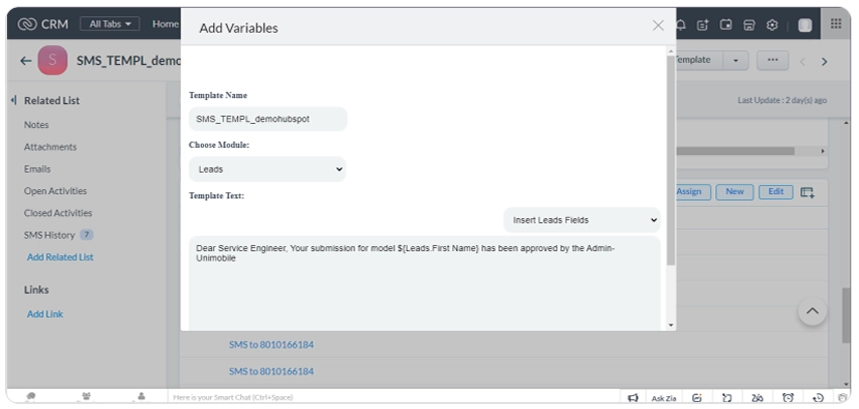Select Closed Activities in the sidebar
Image resolution: width=859 pixels, height=409 pixels.
click(x=58, y=213)
